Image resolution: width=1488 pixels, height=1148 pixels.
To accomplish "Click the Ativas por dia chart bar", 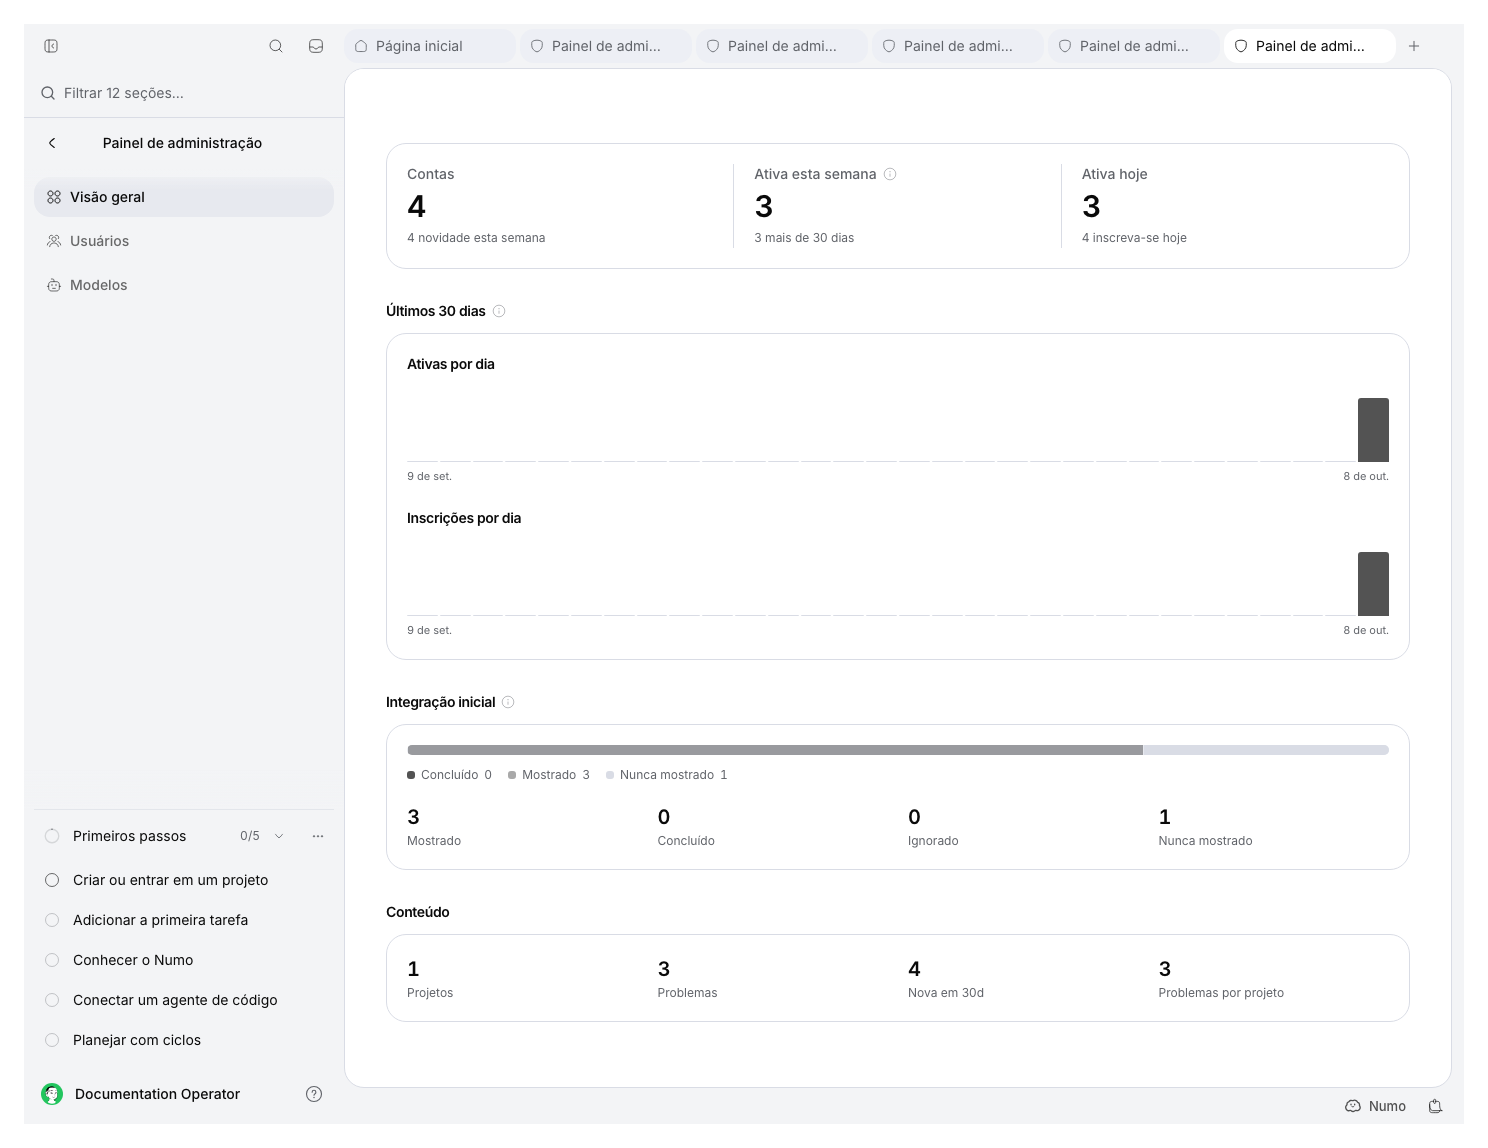I will pyautogui.click(x=1373, y=430).
